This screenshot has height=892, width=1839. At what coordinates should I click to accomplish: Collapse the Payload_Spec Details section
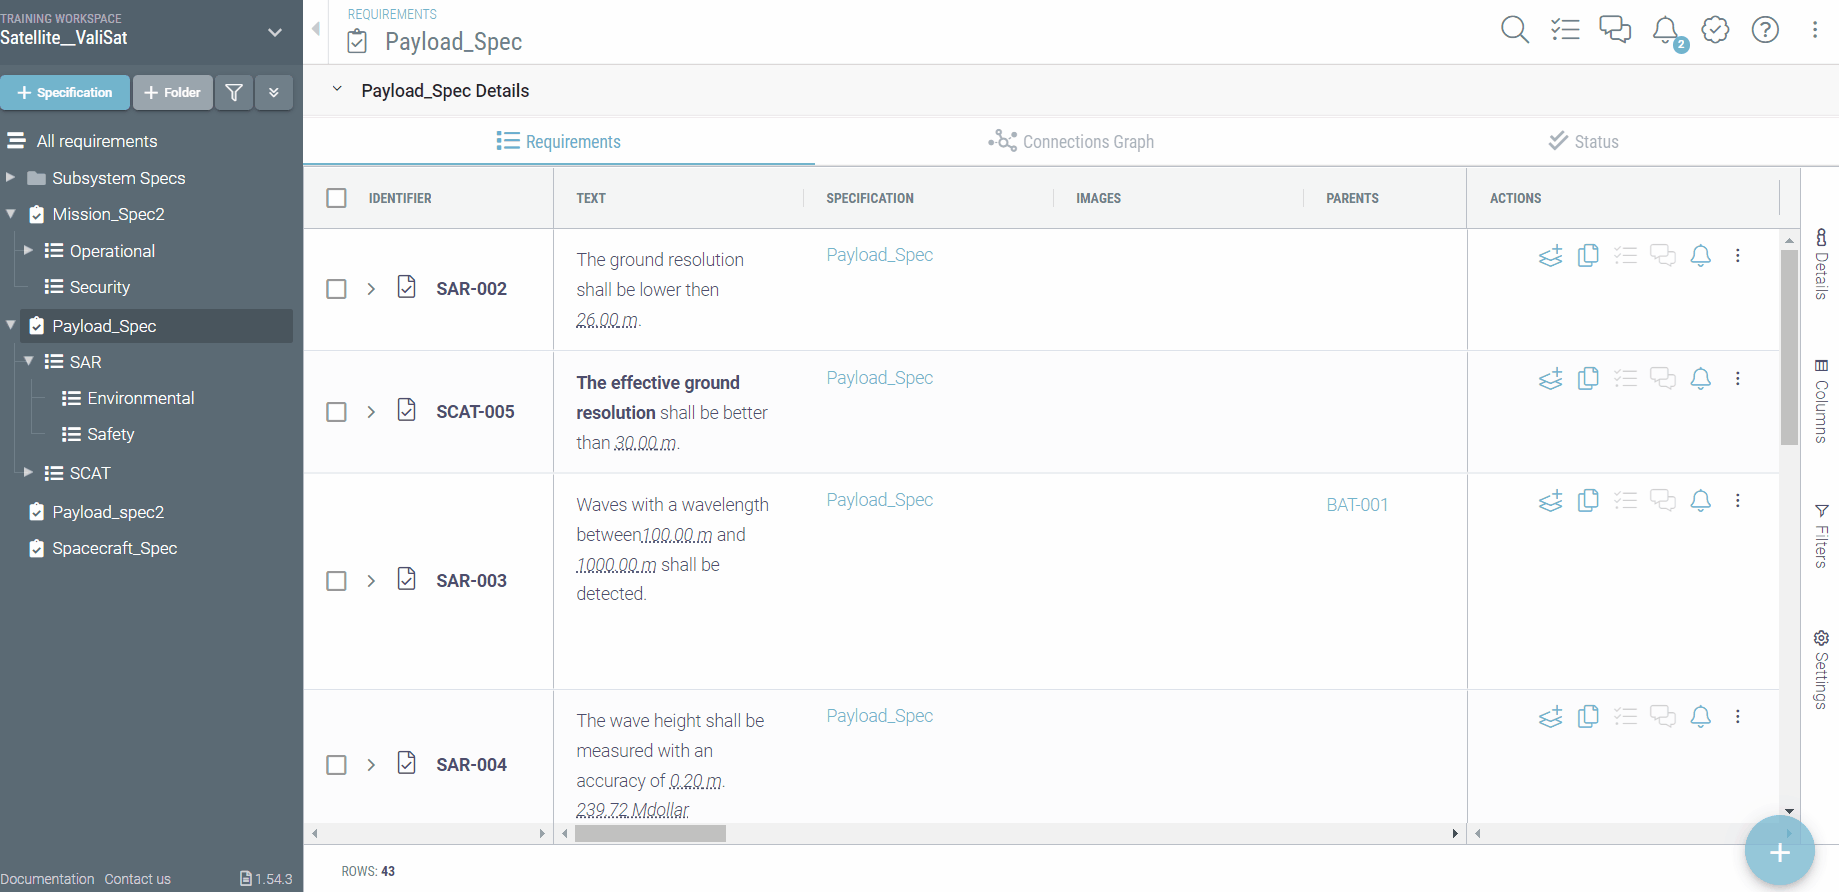tap(338, 90)
